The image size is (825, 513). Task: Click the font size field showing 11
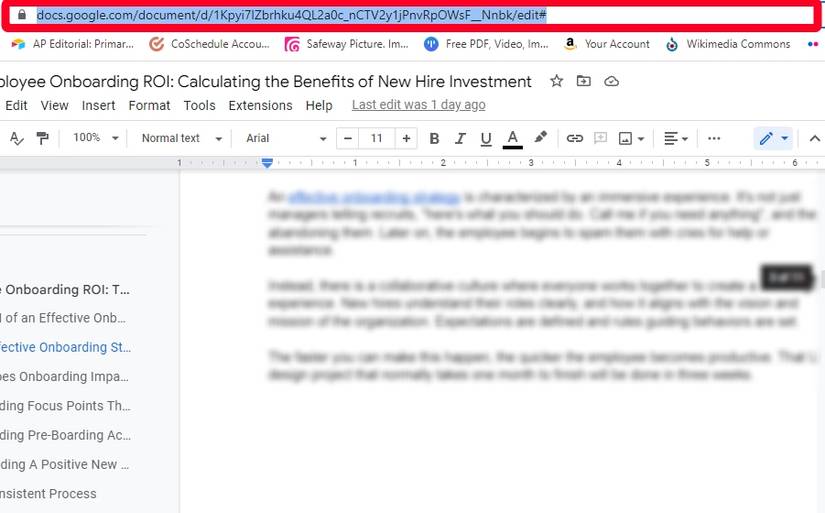tap(377, 138)
